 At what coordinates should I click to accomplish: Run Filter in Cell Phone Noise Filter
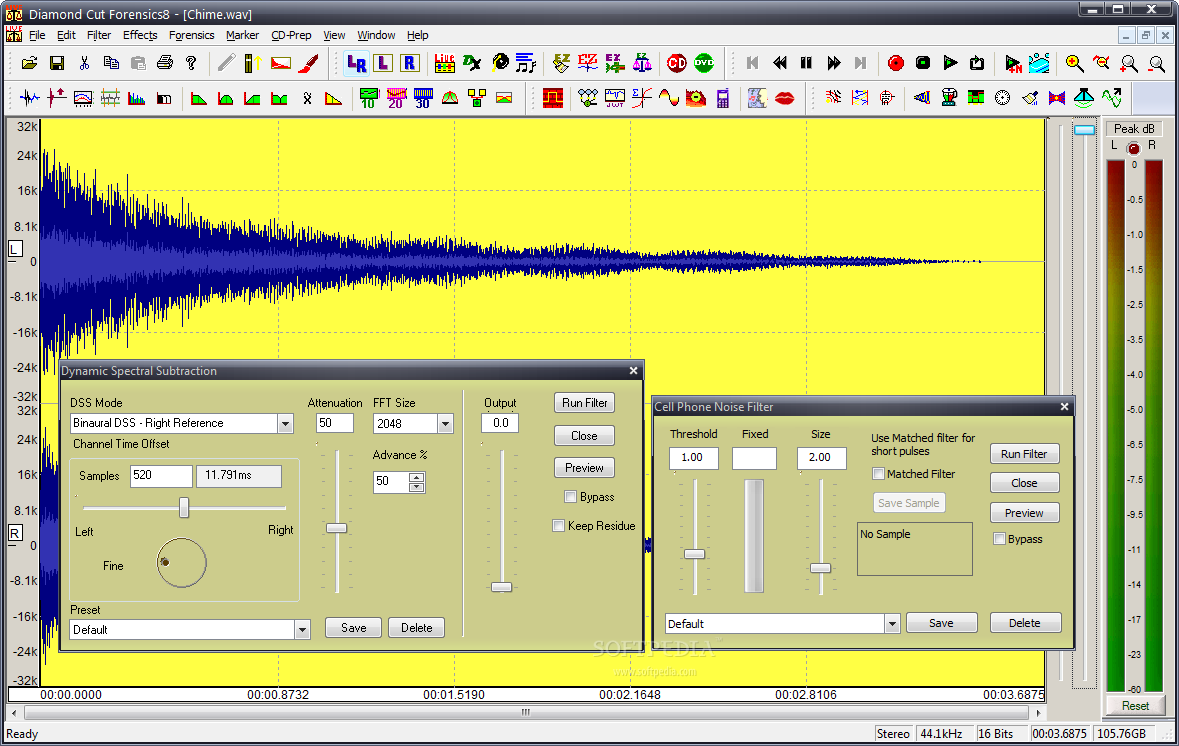pos(1024,454)
